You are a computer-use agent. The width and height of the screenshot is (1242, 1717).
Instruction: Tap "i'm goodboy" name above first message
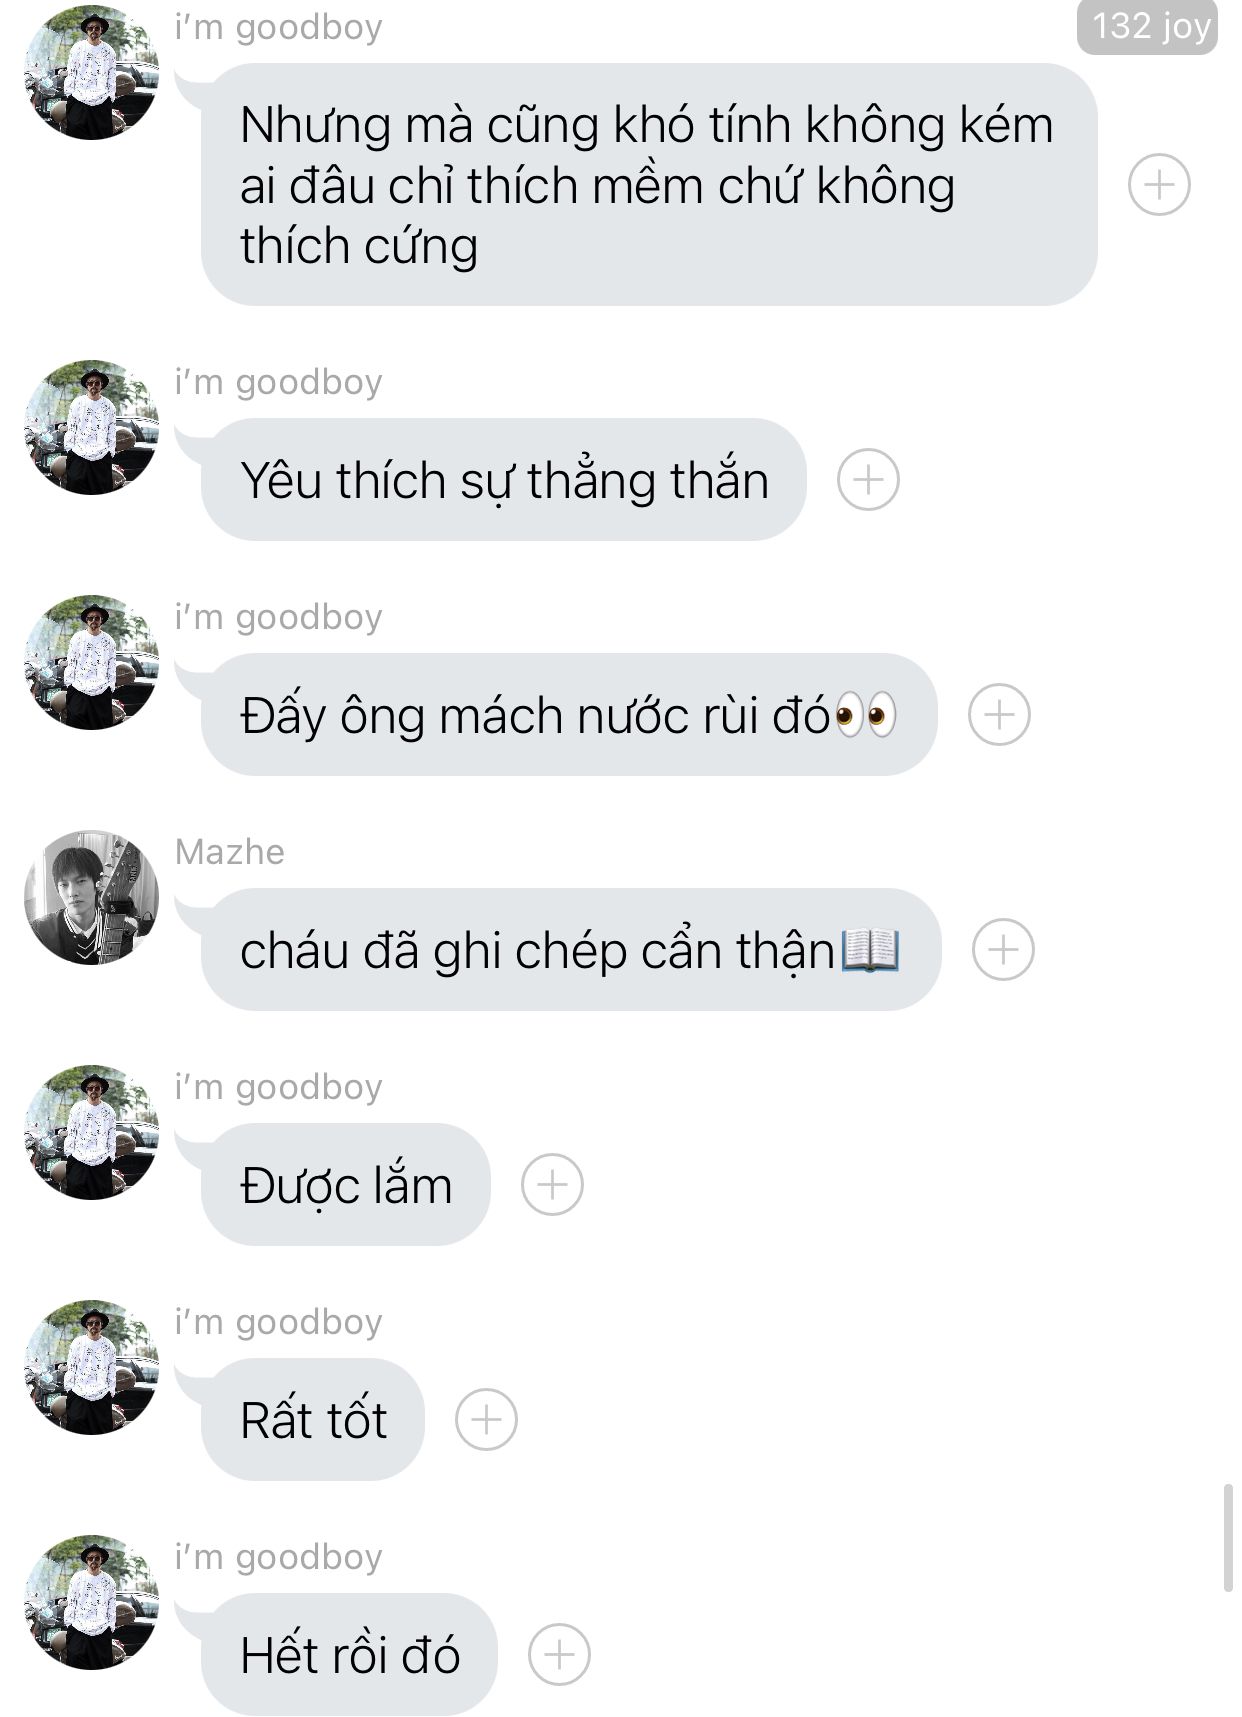[x=279, y=27]
